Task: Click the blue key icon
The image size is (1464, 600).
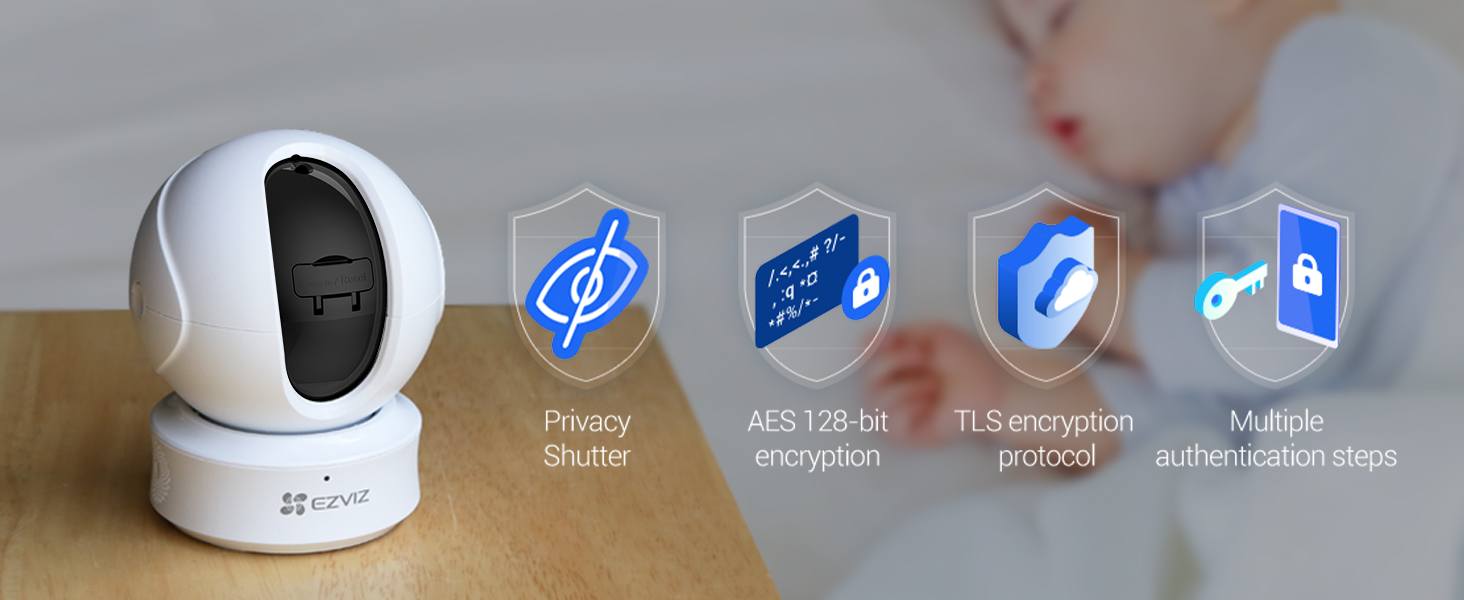Action: coord(1231,291)
